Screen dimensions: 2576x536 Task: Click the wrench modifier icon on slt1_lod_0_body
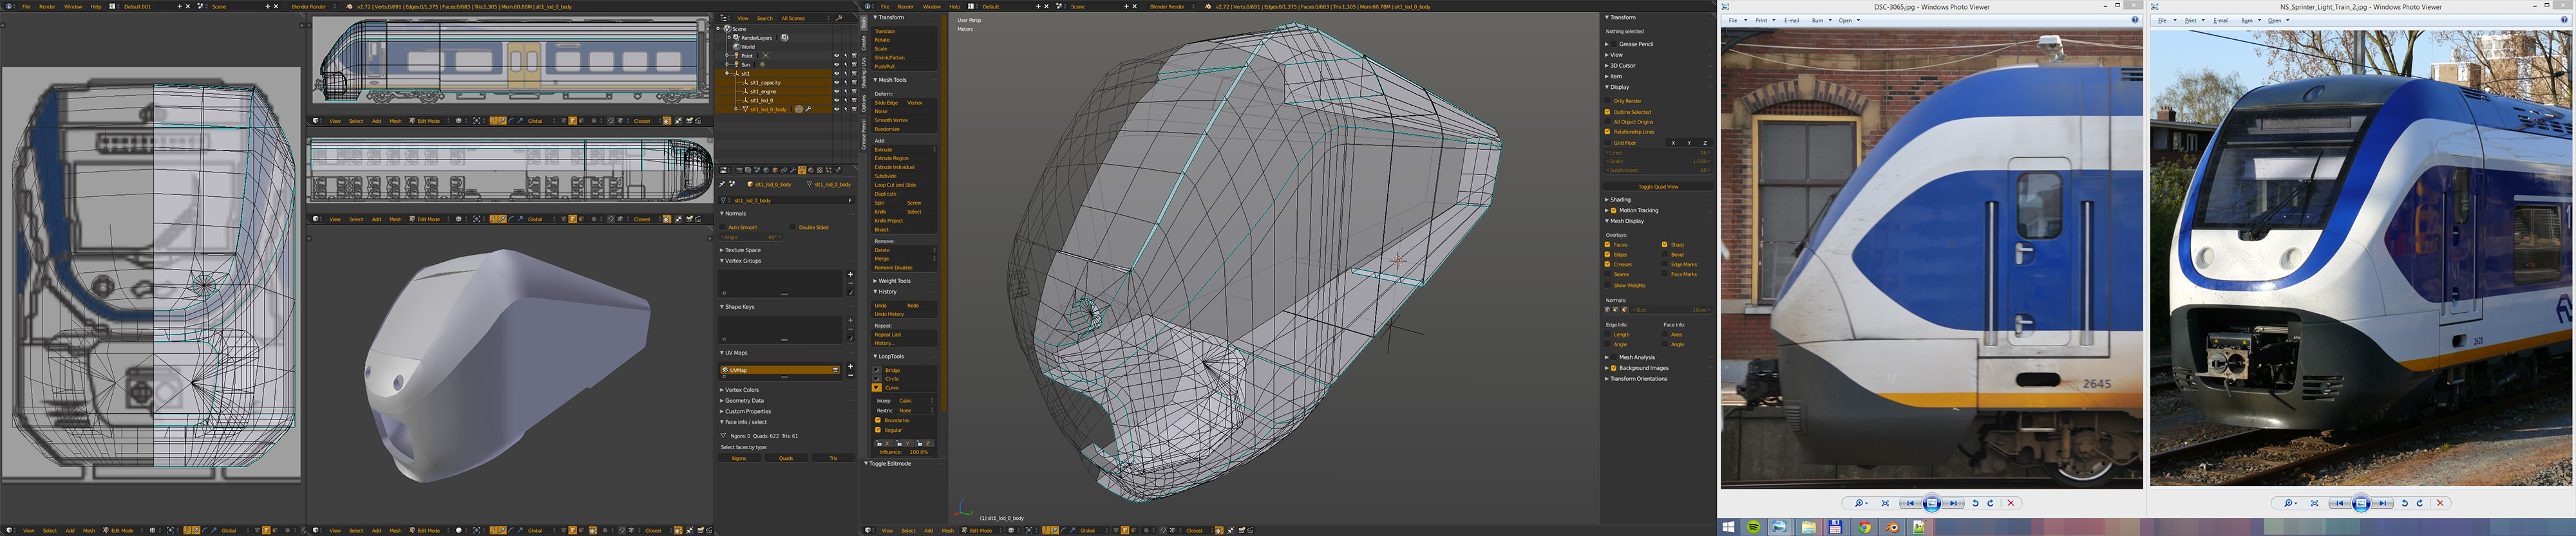(x=808, y=109)
